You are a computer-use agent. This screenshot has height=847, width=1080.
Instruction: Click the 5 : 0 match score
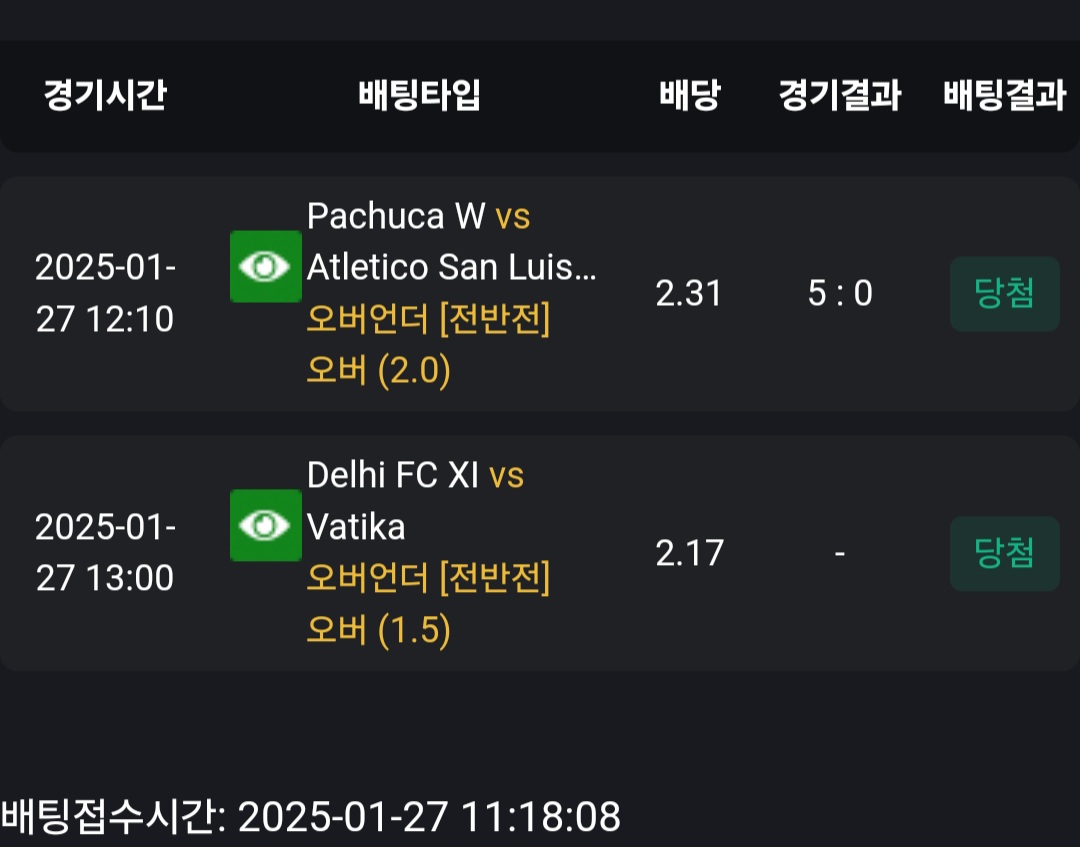click(839, 293)
